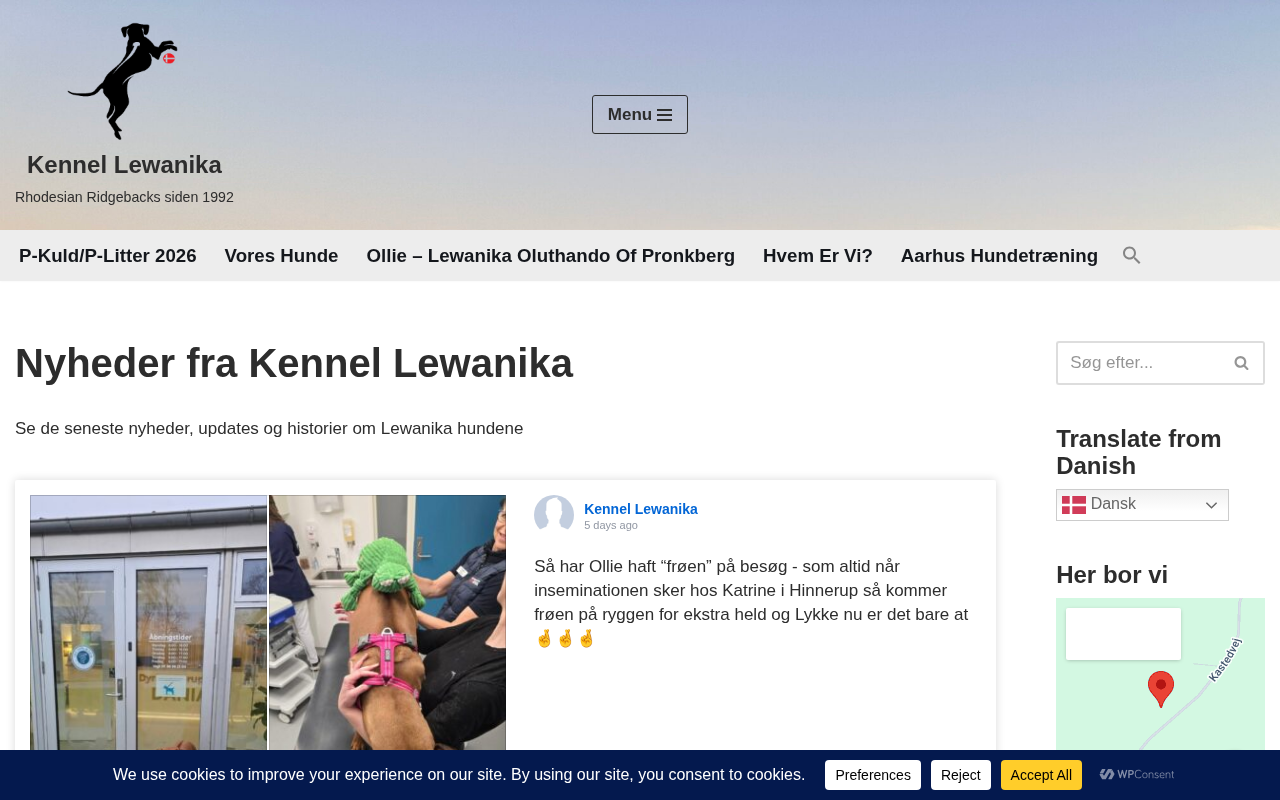Click the WPConsent logo in cookie bar
The height and width of the screenshot is (800, 1280).
(1137, 774)
